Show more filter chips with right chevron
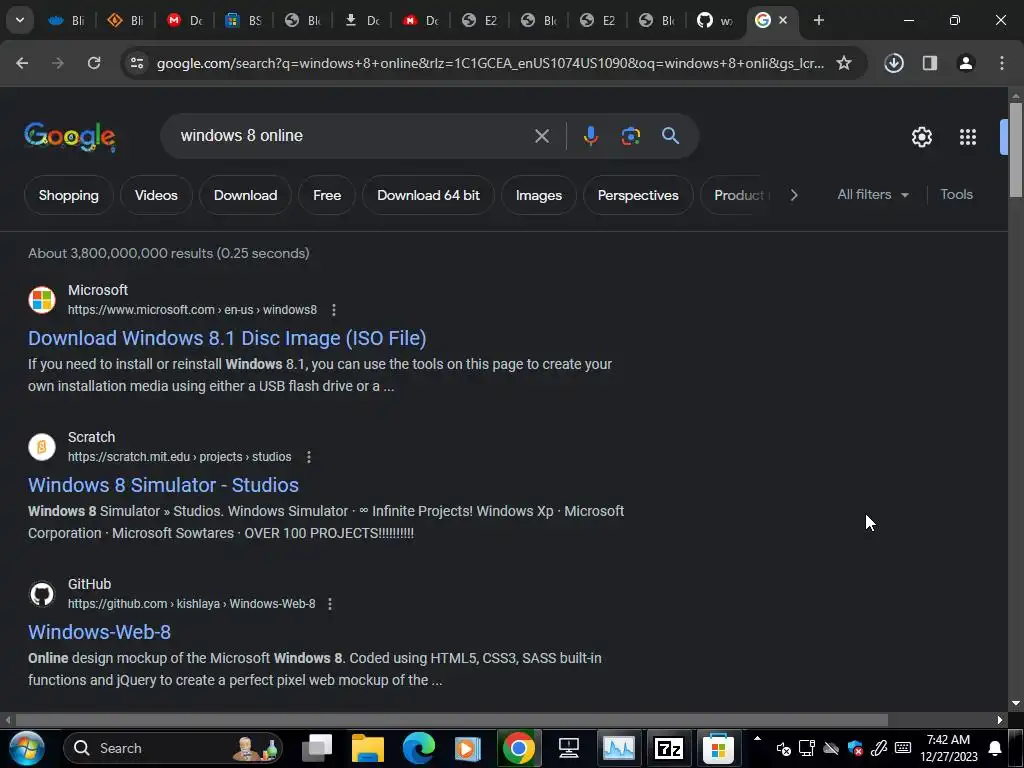Image resolution: width=1024 pixels, height=768 pixels. pos(793,195)
